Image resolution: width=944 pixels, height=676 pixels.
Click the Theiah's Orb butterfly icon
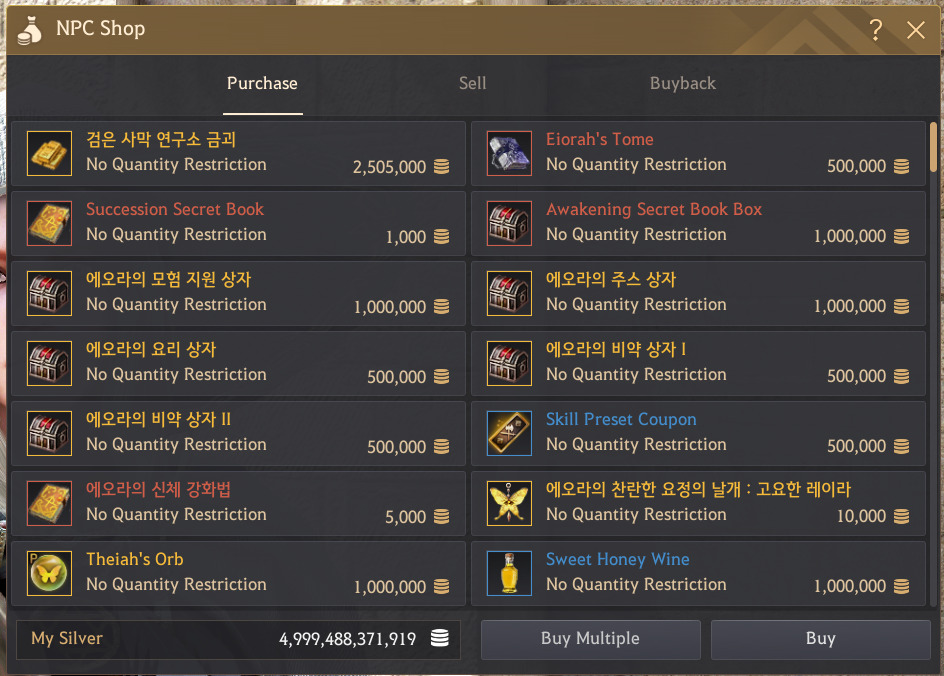coord(49,573)
